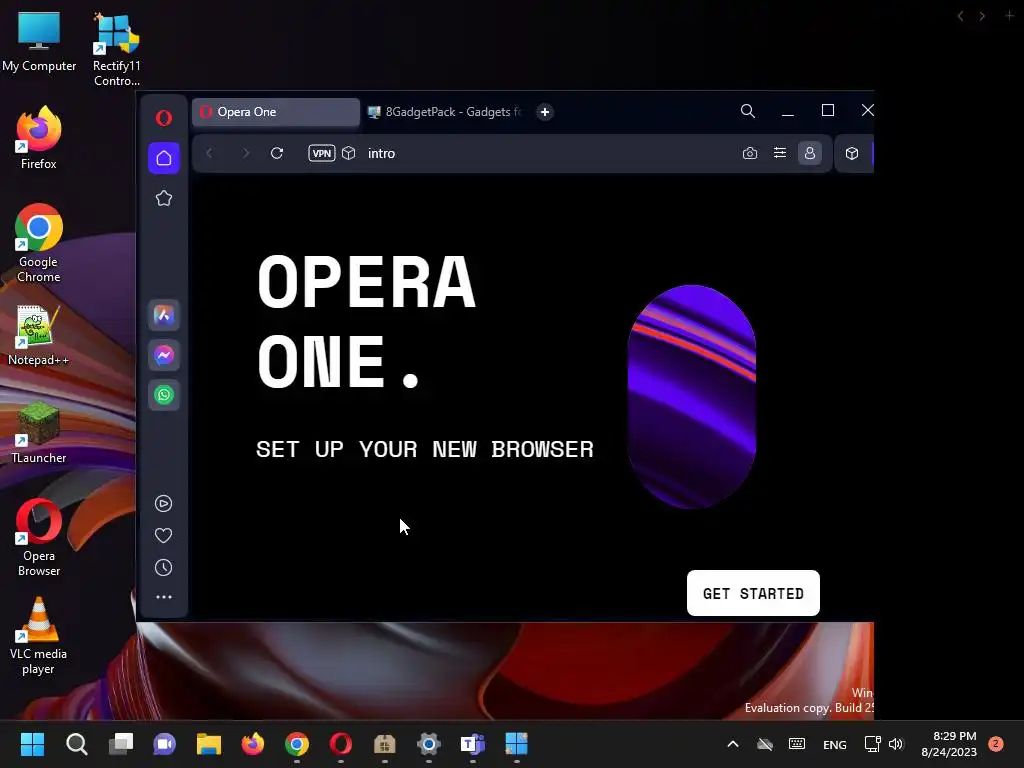Open Opera from the taskbar

click(341, 743)
